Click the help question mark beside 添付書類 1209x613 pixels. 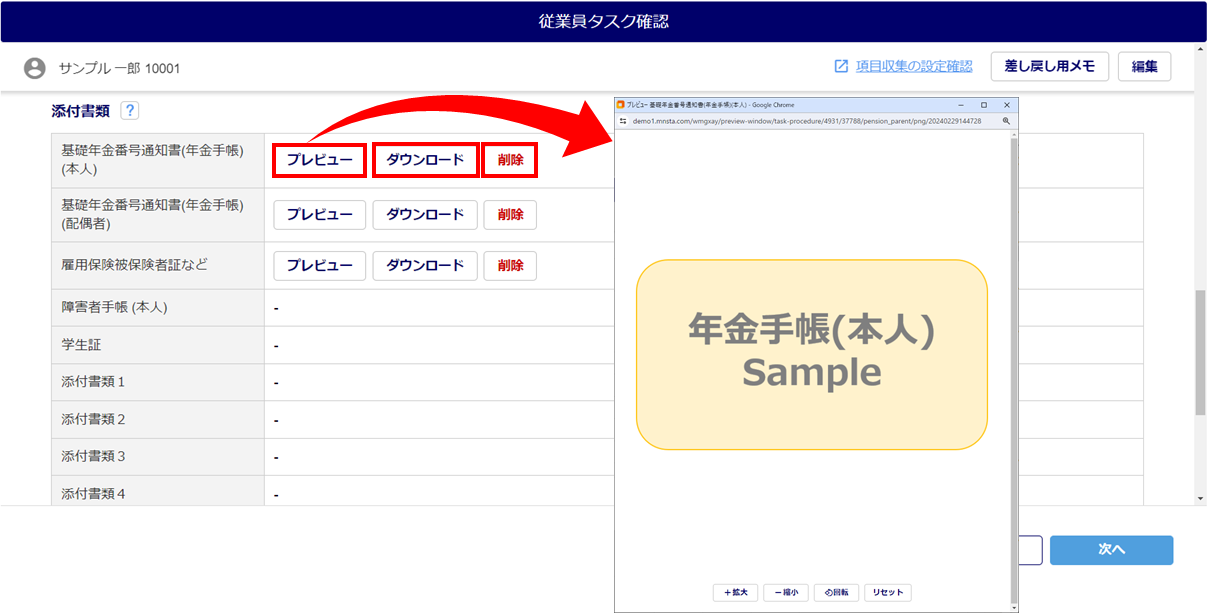click(129, 111)
